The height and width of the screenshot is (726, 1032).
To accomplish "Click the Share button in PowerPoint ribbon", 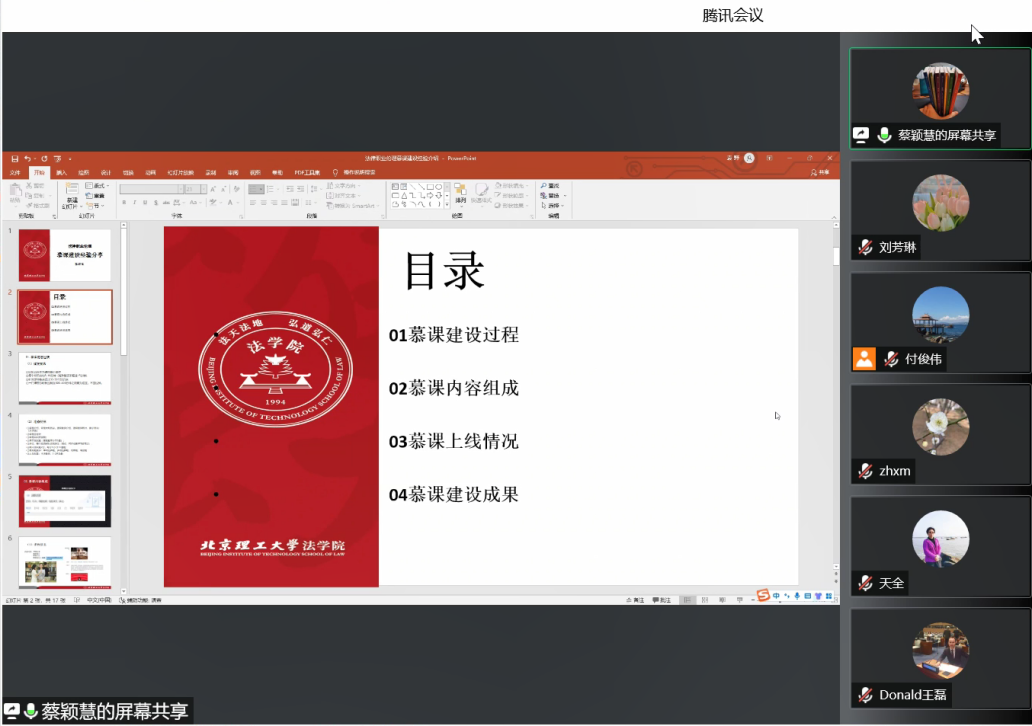I will point(820,172).
